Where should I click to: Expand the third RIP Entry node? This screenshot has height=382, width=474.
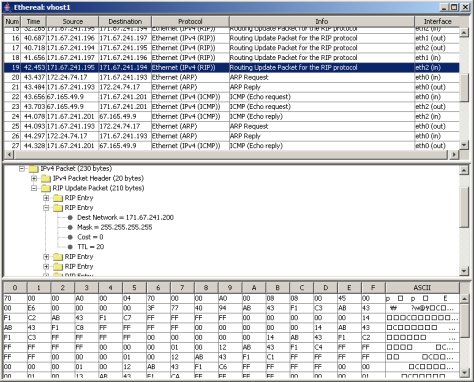coord(46,257)
